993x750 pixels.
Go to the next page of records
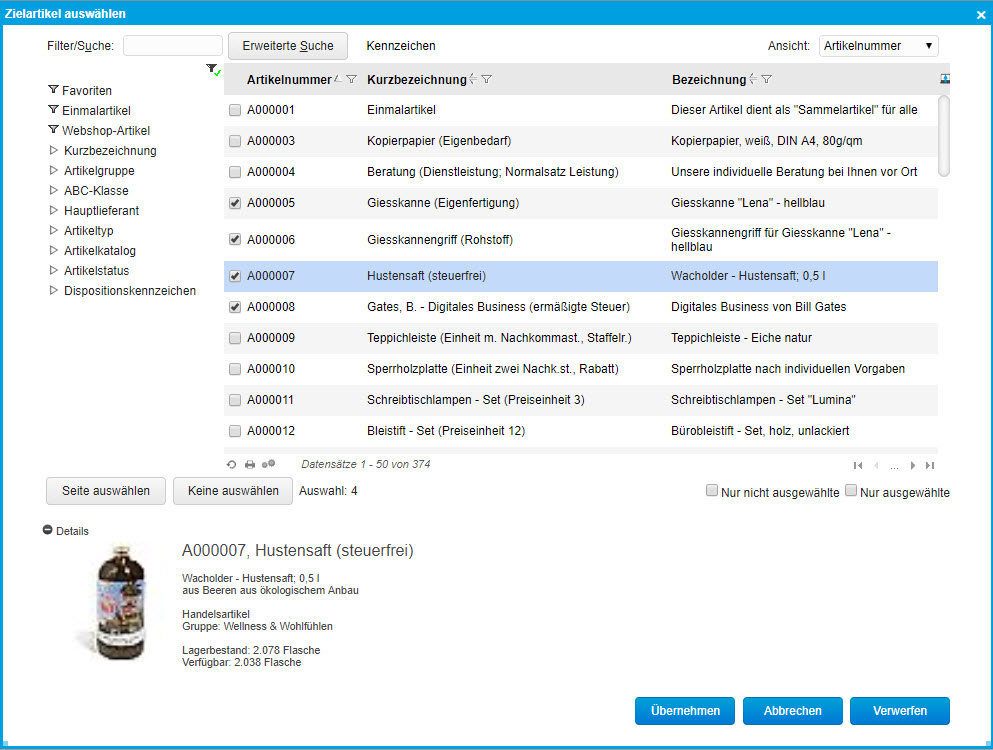912,465
